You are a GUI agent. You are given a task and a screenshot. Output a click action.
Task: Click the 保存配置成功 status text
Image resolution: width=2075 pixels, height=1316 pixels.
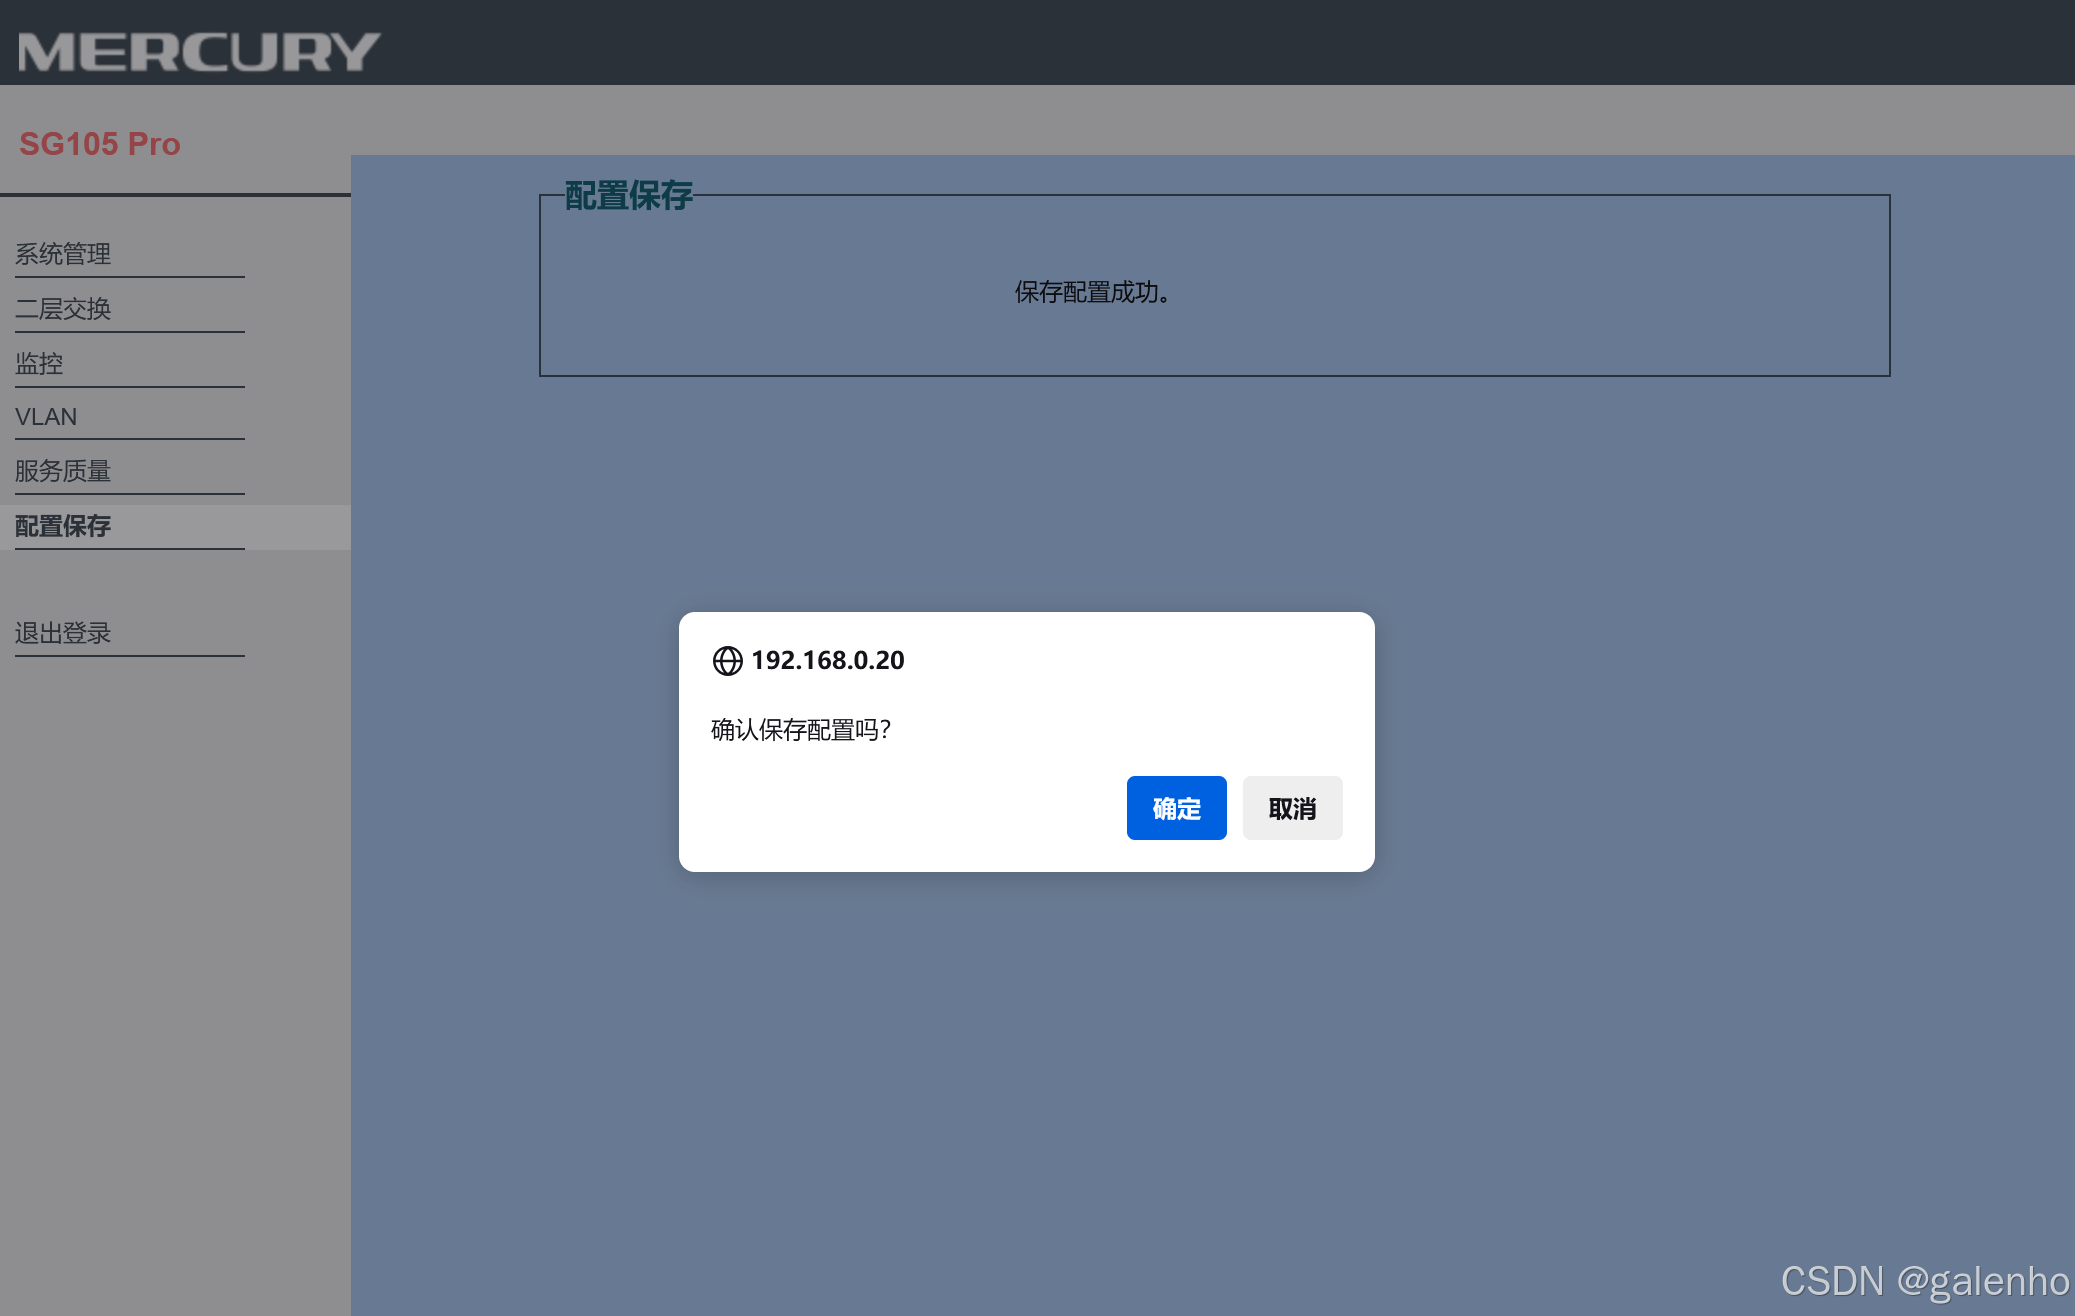click(x=1092, y=292)
